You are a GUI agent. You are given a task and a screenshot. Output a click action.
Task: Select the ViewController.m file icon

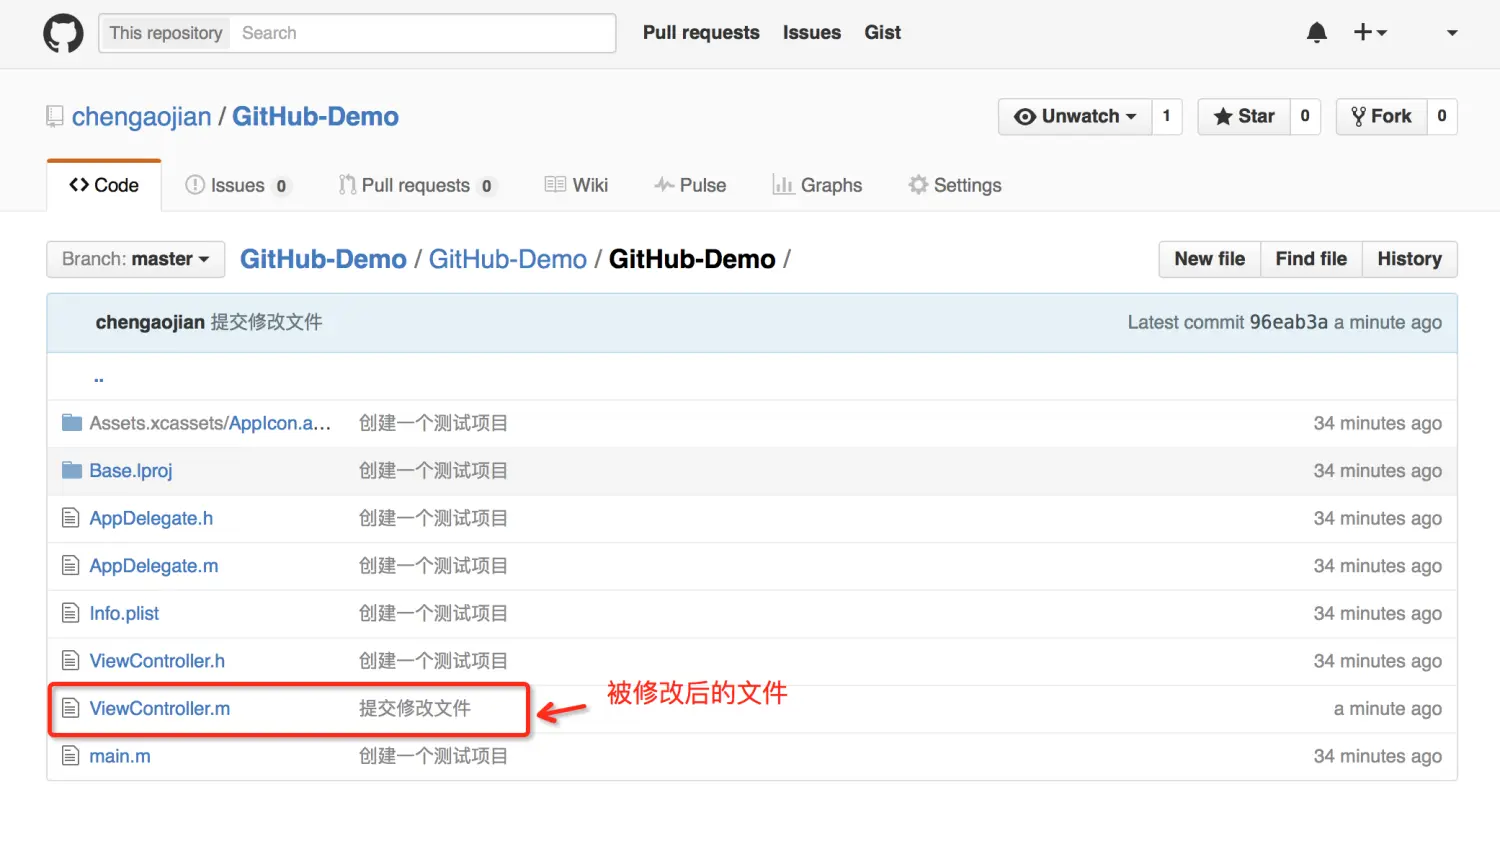point(70,708)
